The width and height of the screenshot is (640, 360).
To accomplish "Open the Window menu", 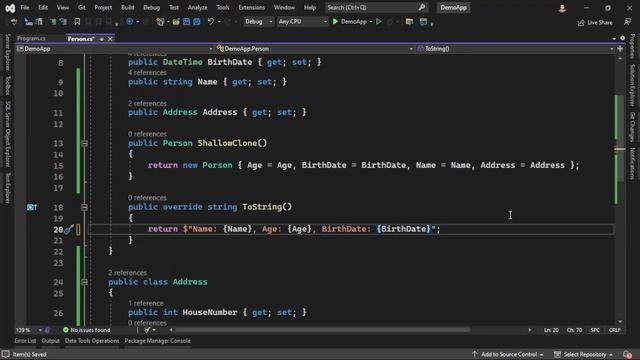I will click(x=284, y=7).
